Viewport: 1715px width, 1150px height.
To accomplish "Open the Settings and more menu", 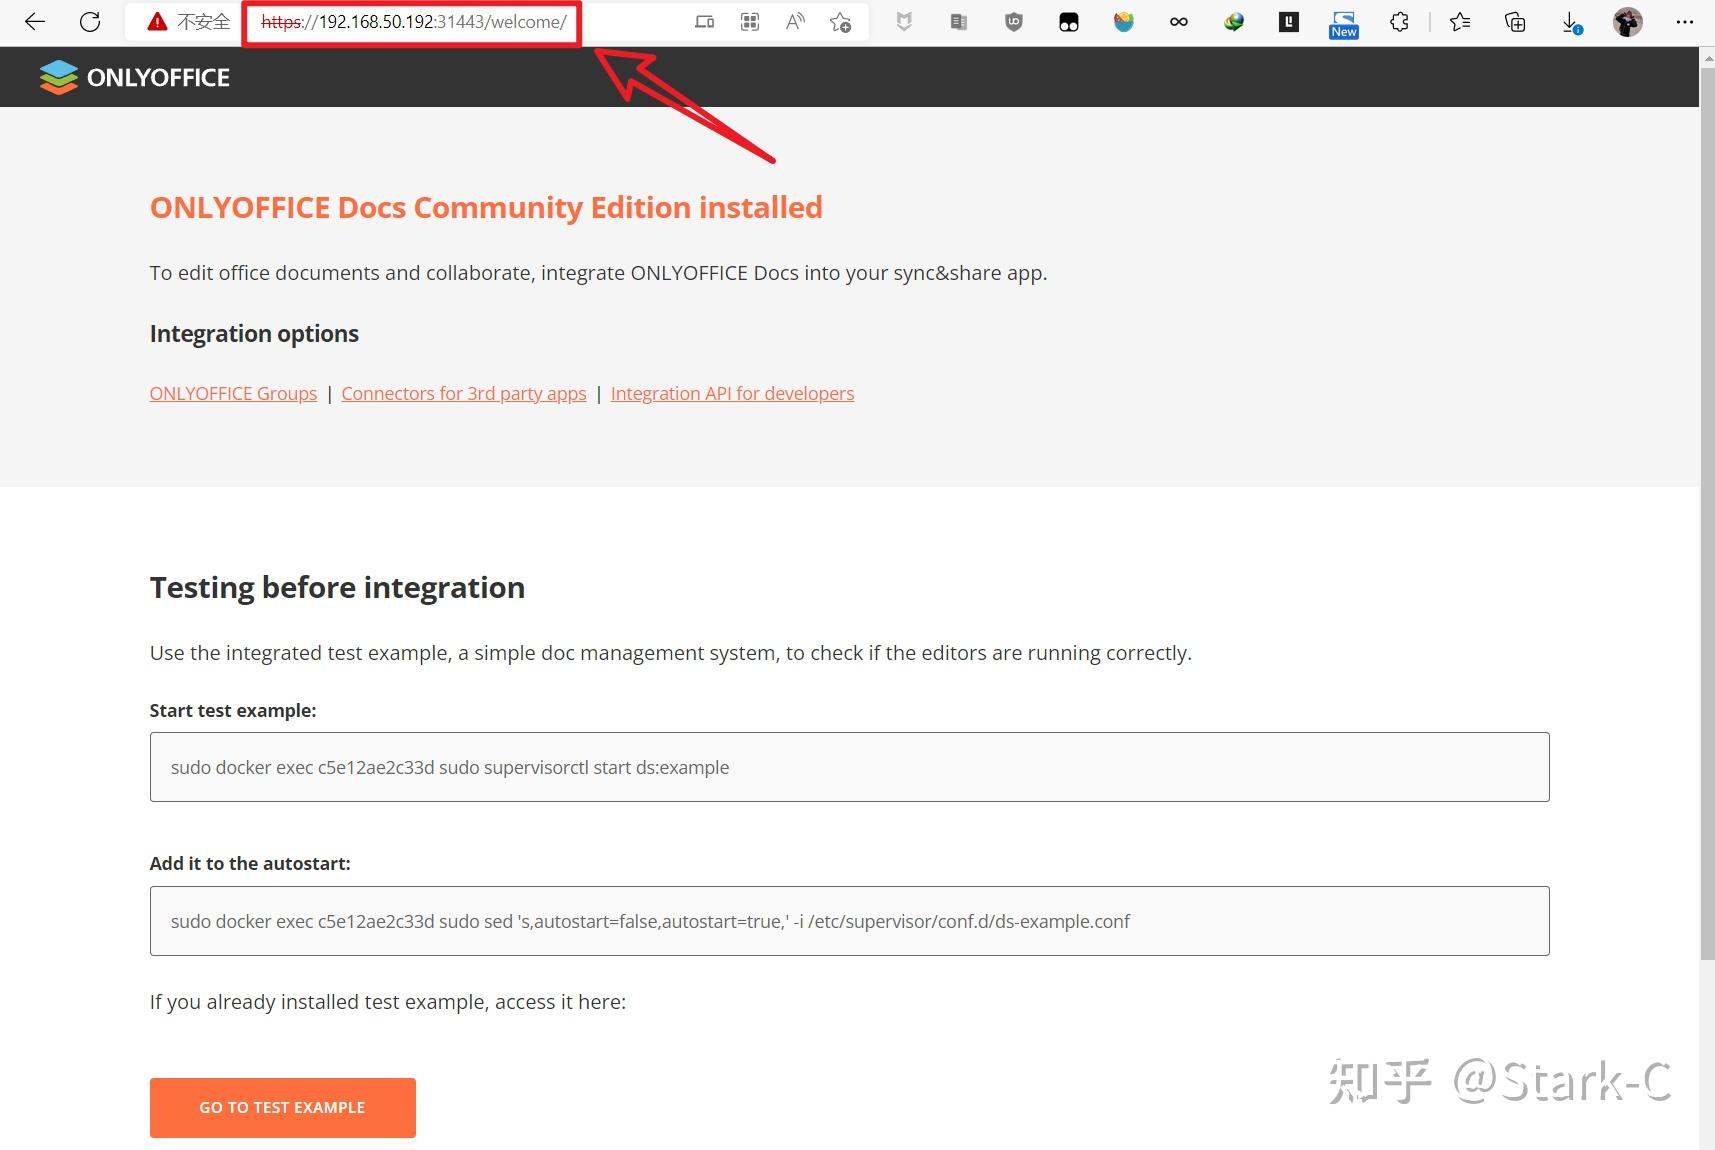I will point(1686,21).
